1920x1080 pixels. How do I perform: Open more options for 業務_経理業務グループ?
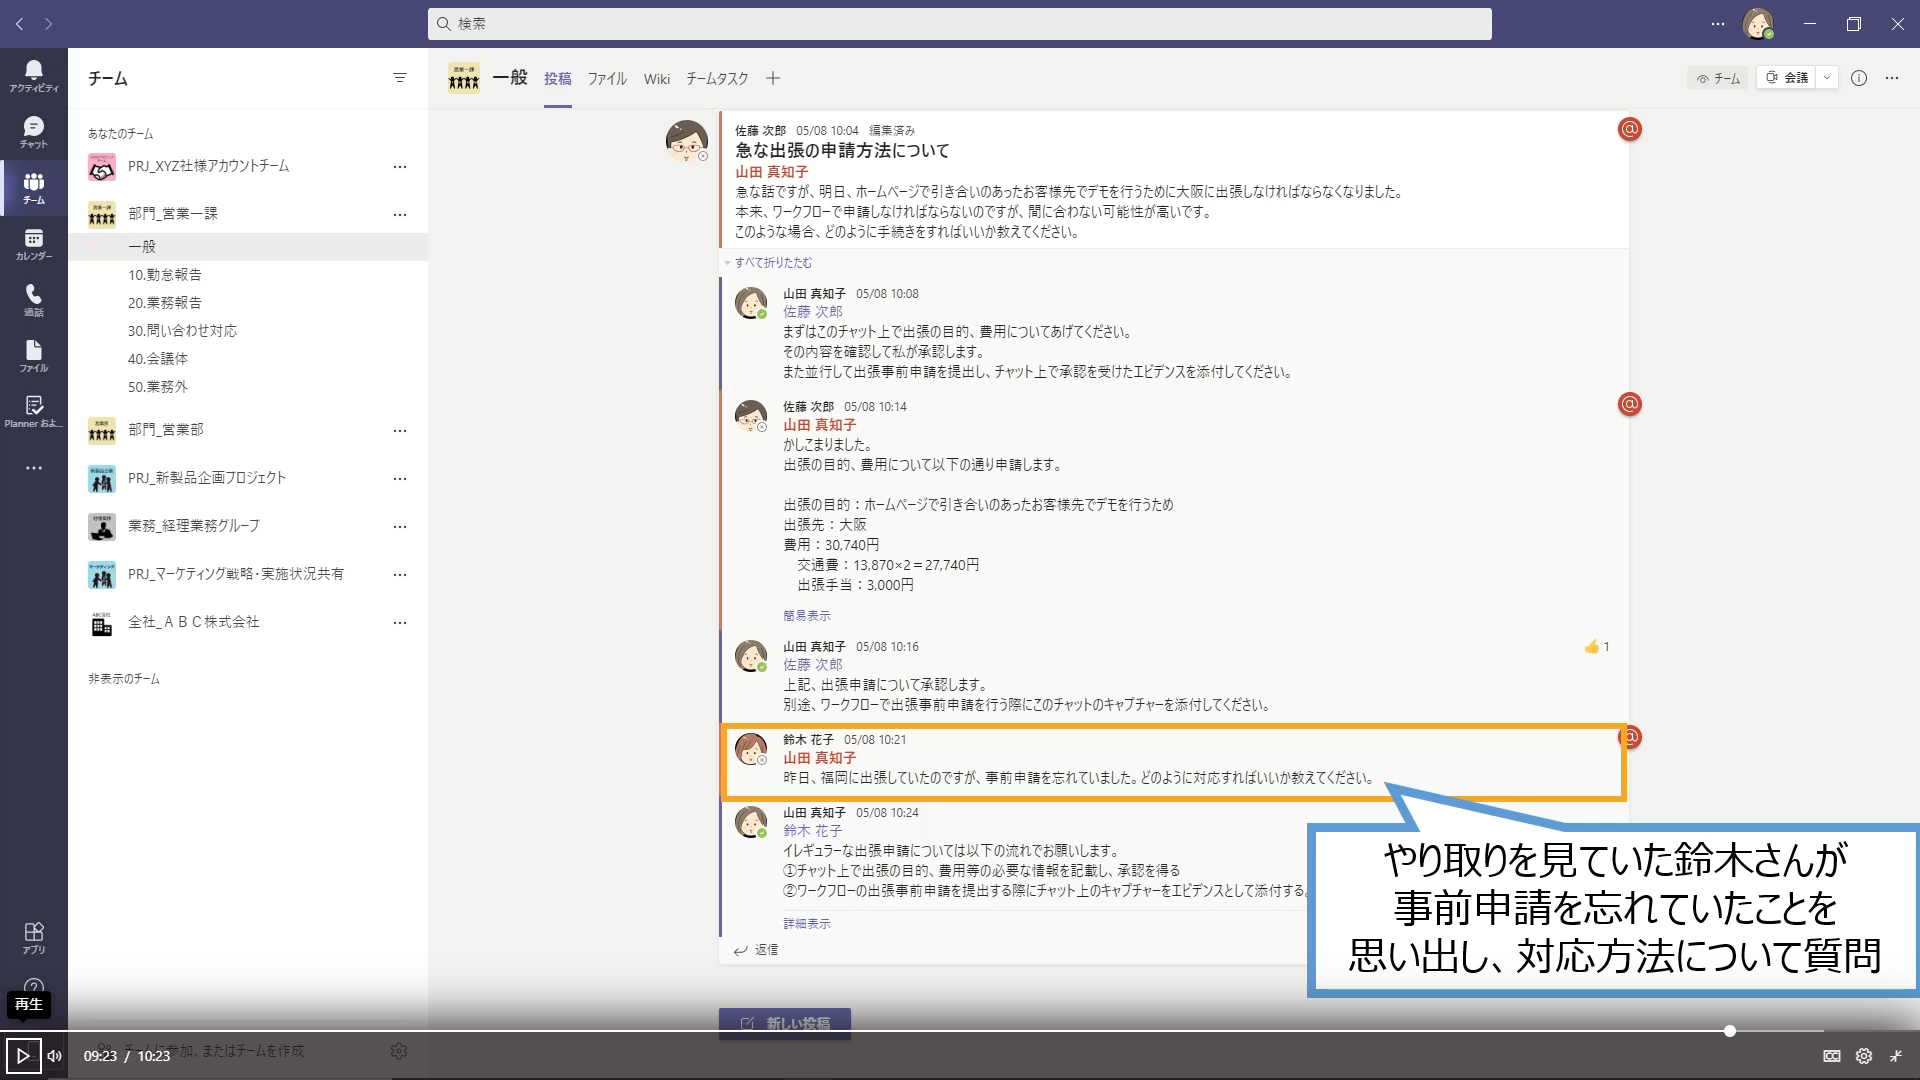[400, 527]
